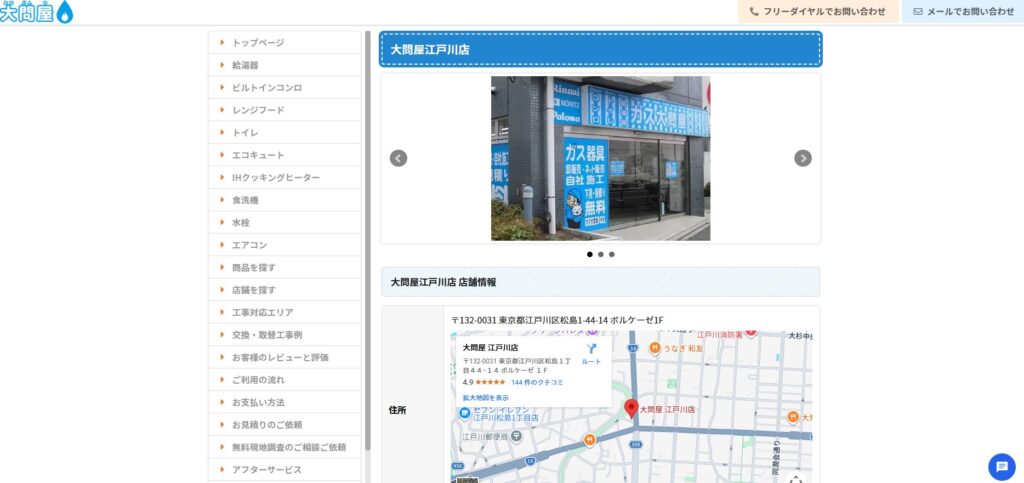1024x483 pixels.
Task: Select the first carousel dot indicator
Action: [x=589, y=254]
